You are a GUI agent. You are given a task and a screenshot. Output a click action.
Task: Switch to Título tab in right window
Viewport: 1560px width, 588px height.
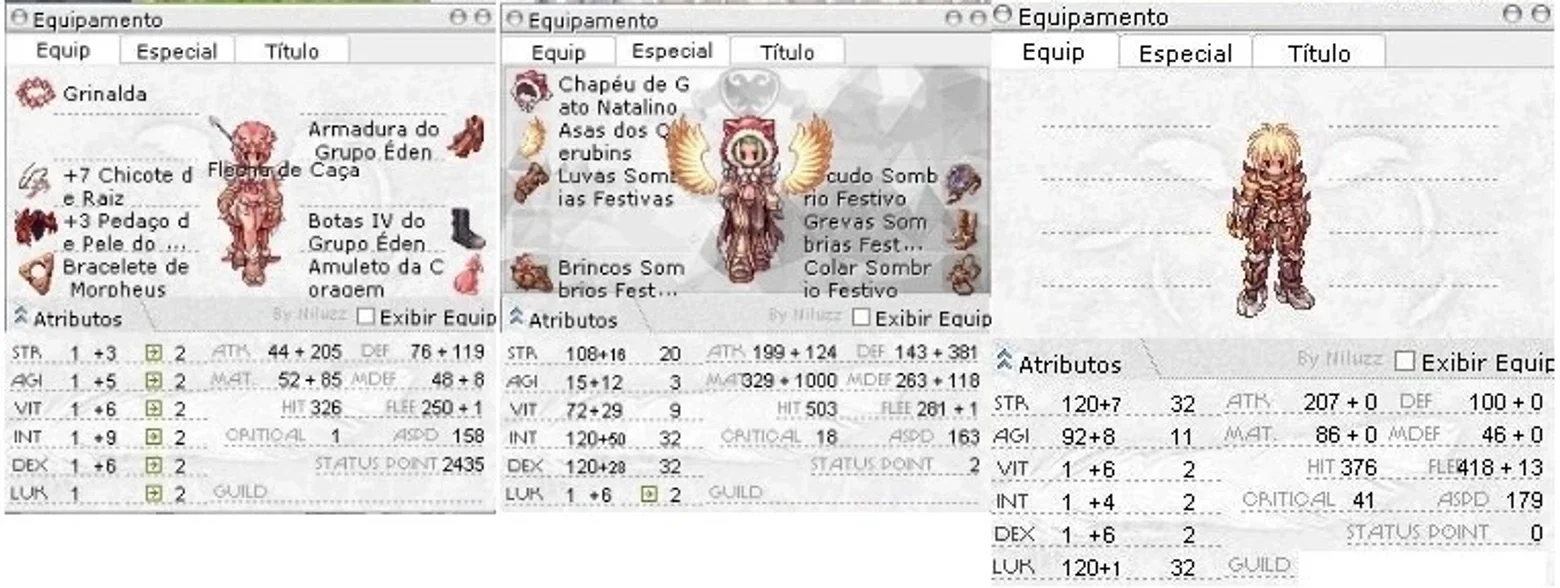1319,53
